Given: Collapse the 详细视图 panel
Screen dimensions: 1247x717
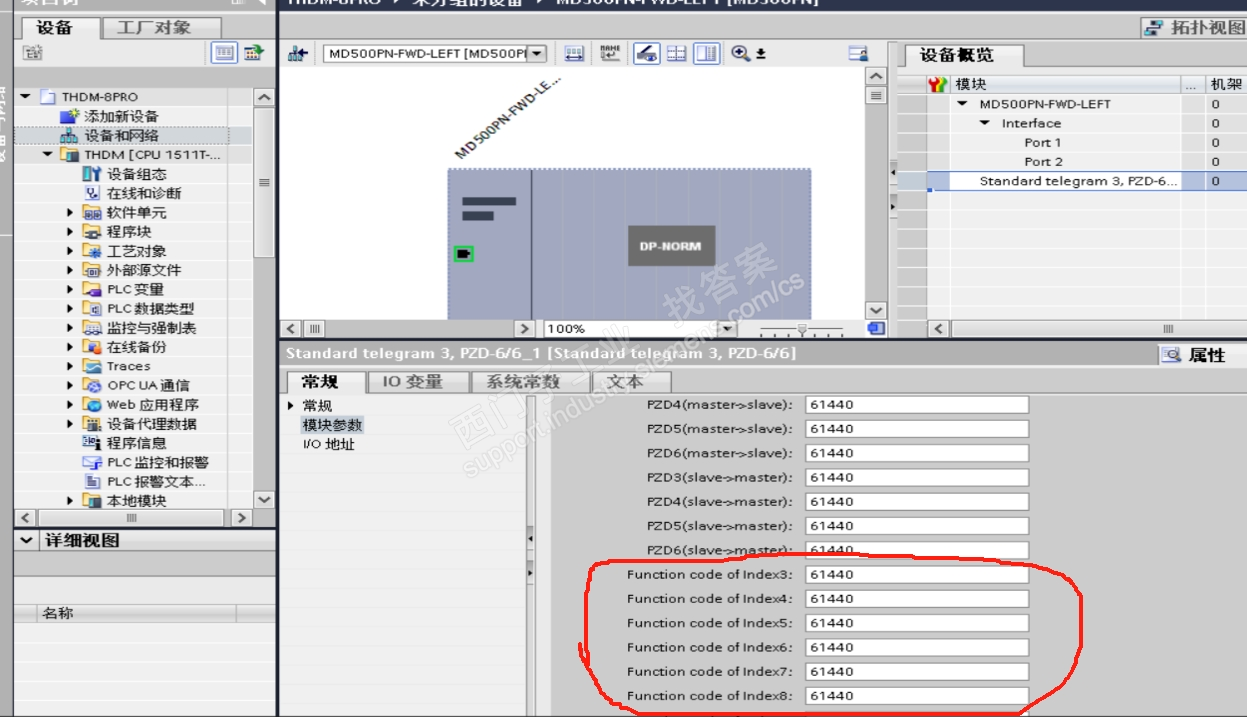Looking at the screenshot, I should click(27, 540).
